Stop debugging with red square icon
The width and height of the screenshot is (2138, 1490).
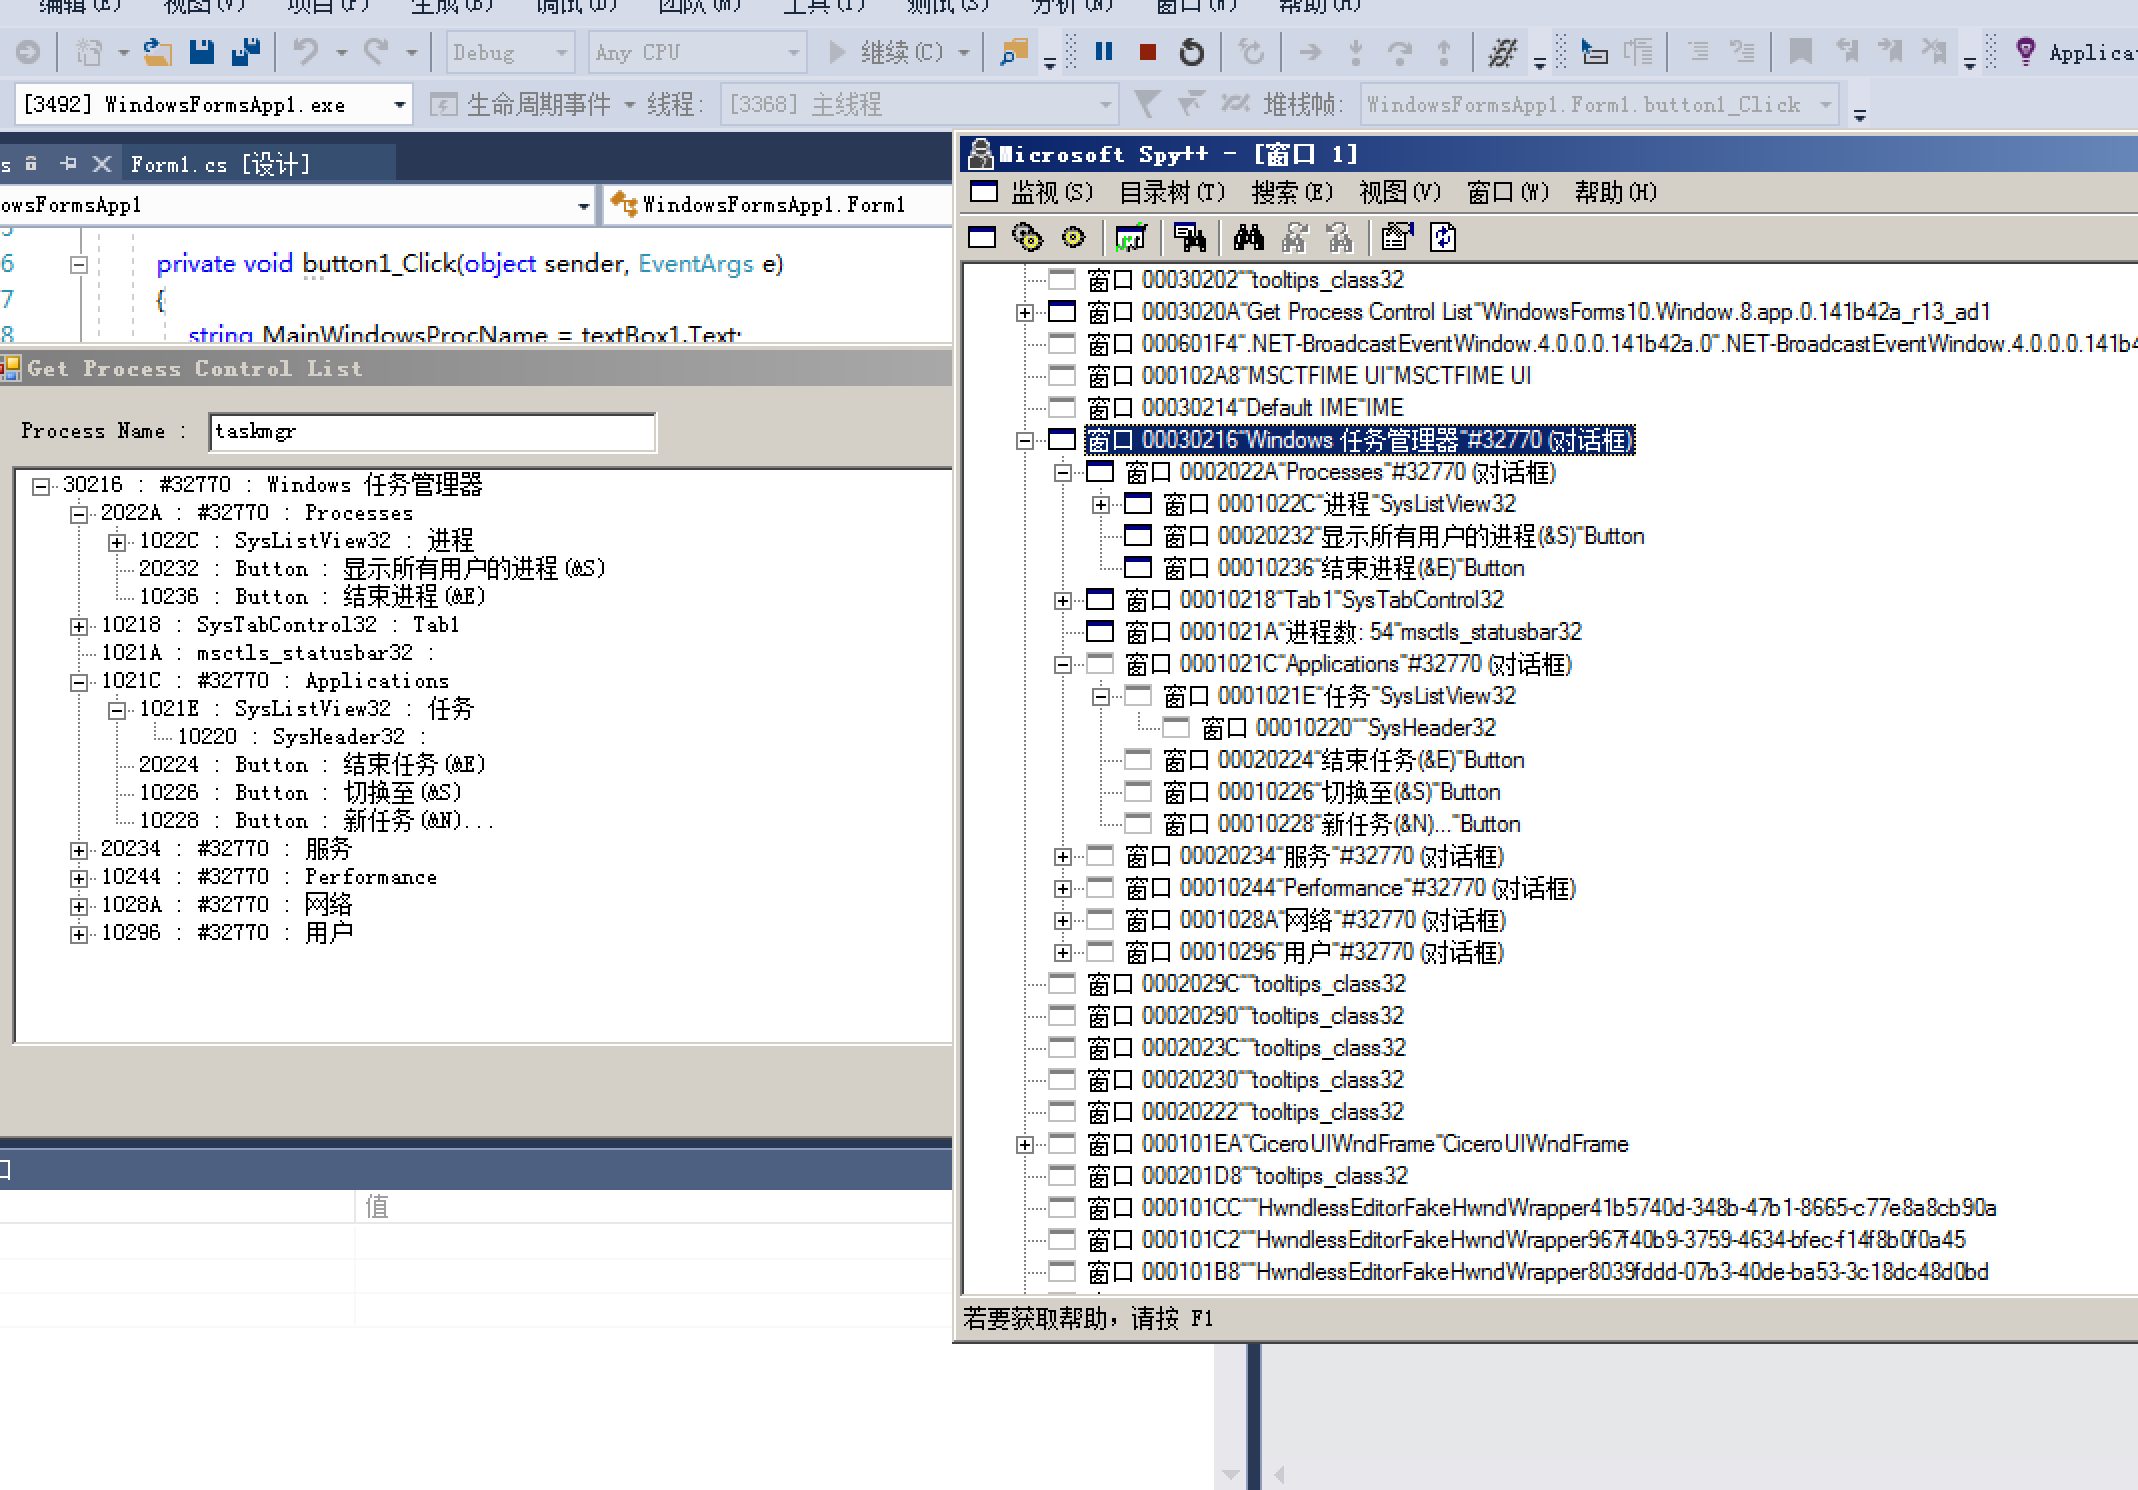pos(1148,52)
